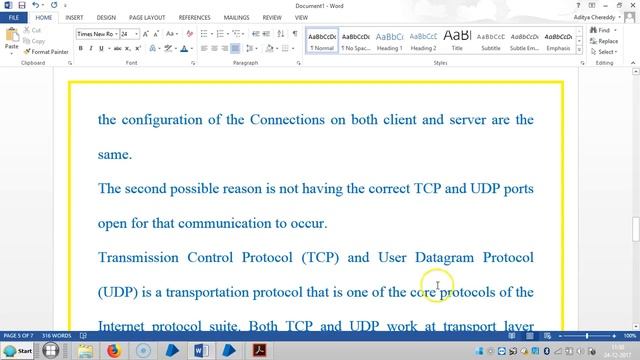
Task: Open Word Help
Action: pyautogui.click(x=578, y=5)
